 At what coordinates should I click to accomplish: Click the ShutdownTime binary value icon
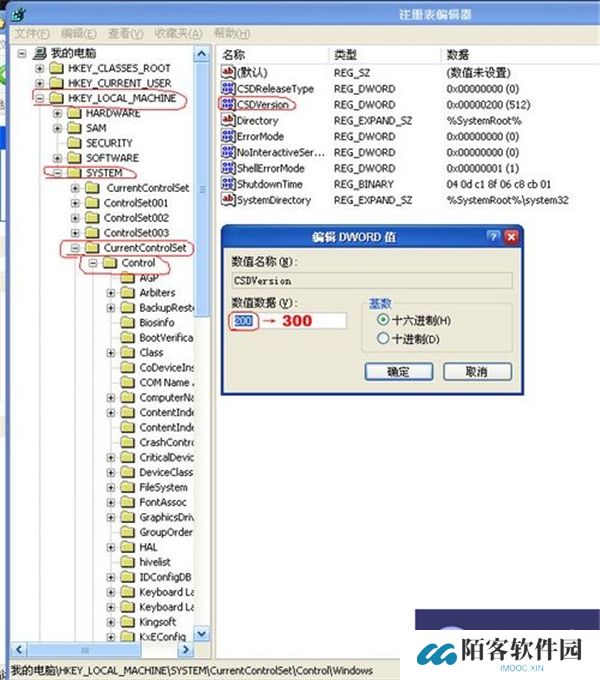point(227,184)
